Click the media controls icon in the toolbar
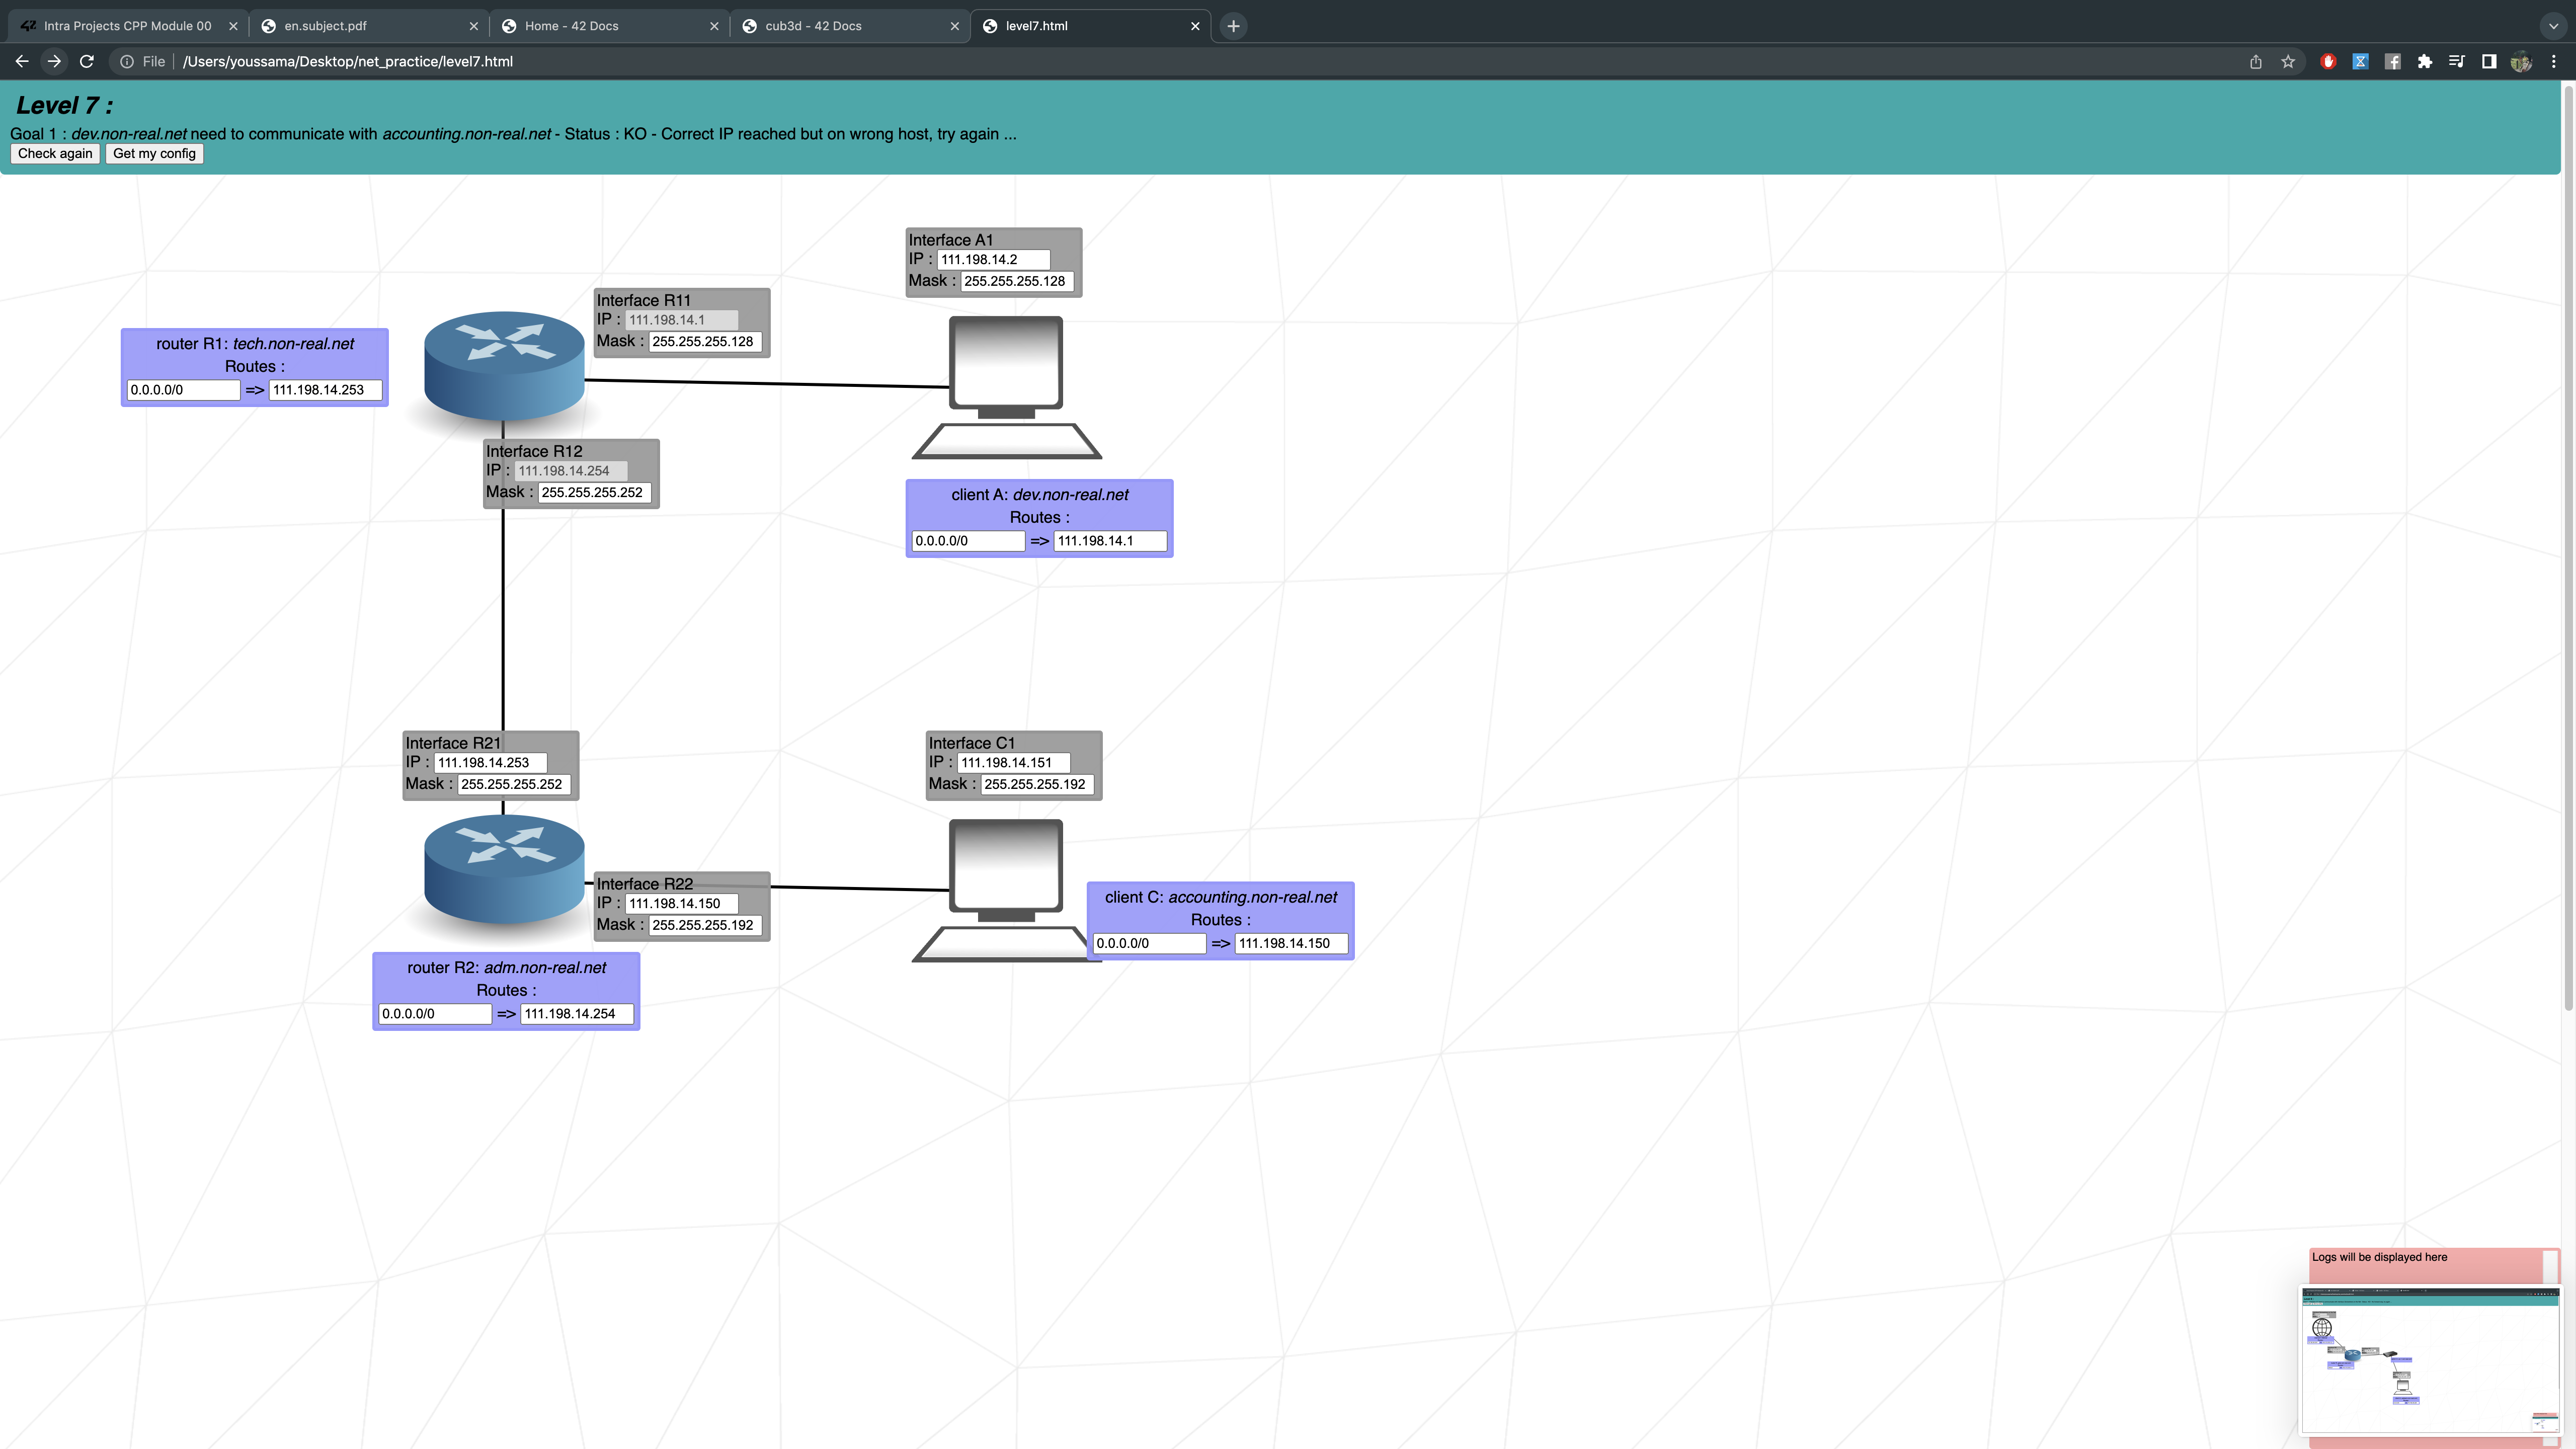 pos(2457,61)
